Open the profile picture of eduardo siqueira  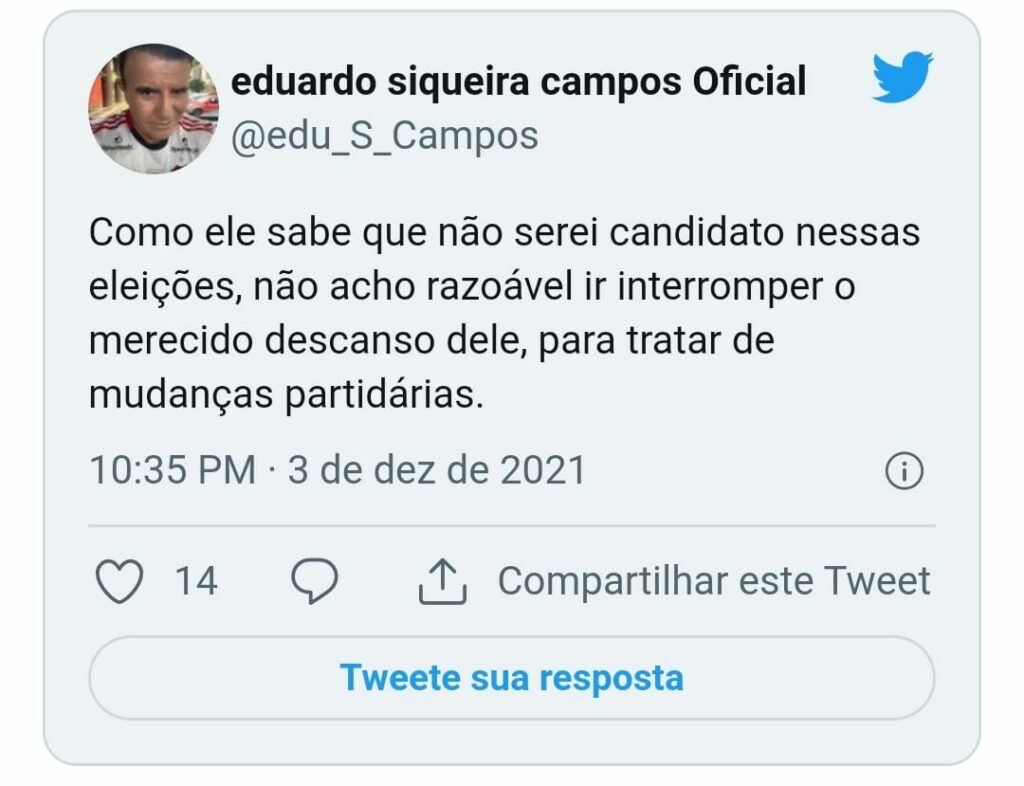pos(153,108)
